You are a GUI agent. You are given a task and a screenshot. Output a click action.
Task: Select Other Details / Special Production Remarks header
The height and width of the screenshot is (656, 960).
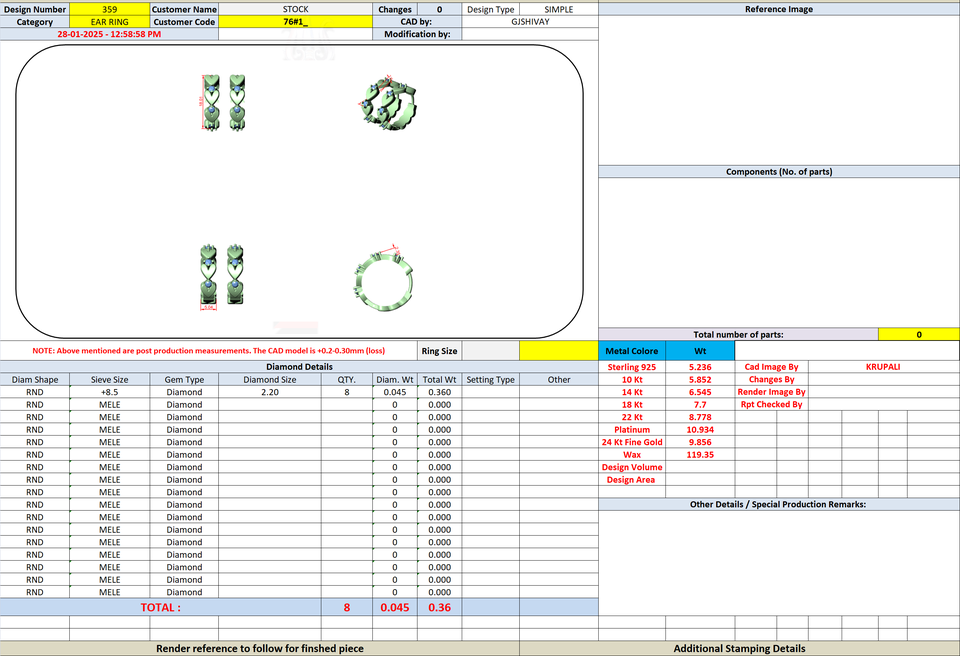[x=779, y=504]
